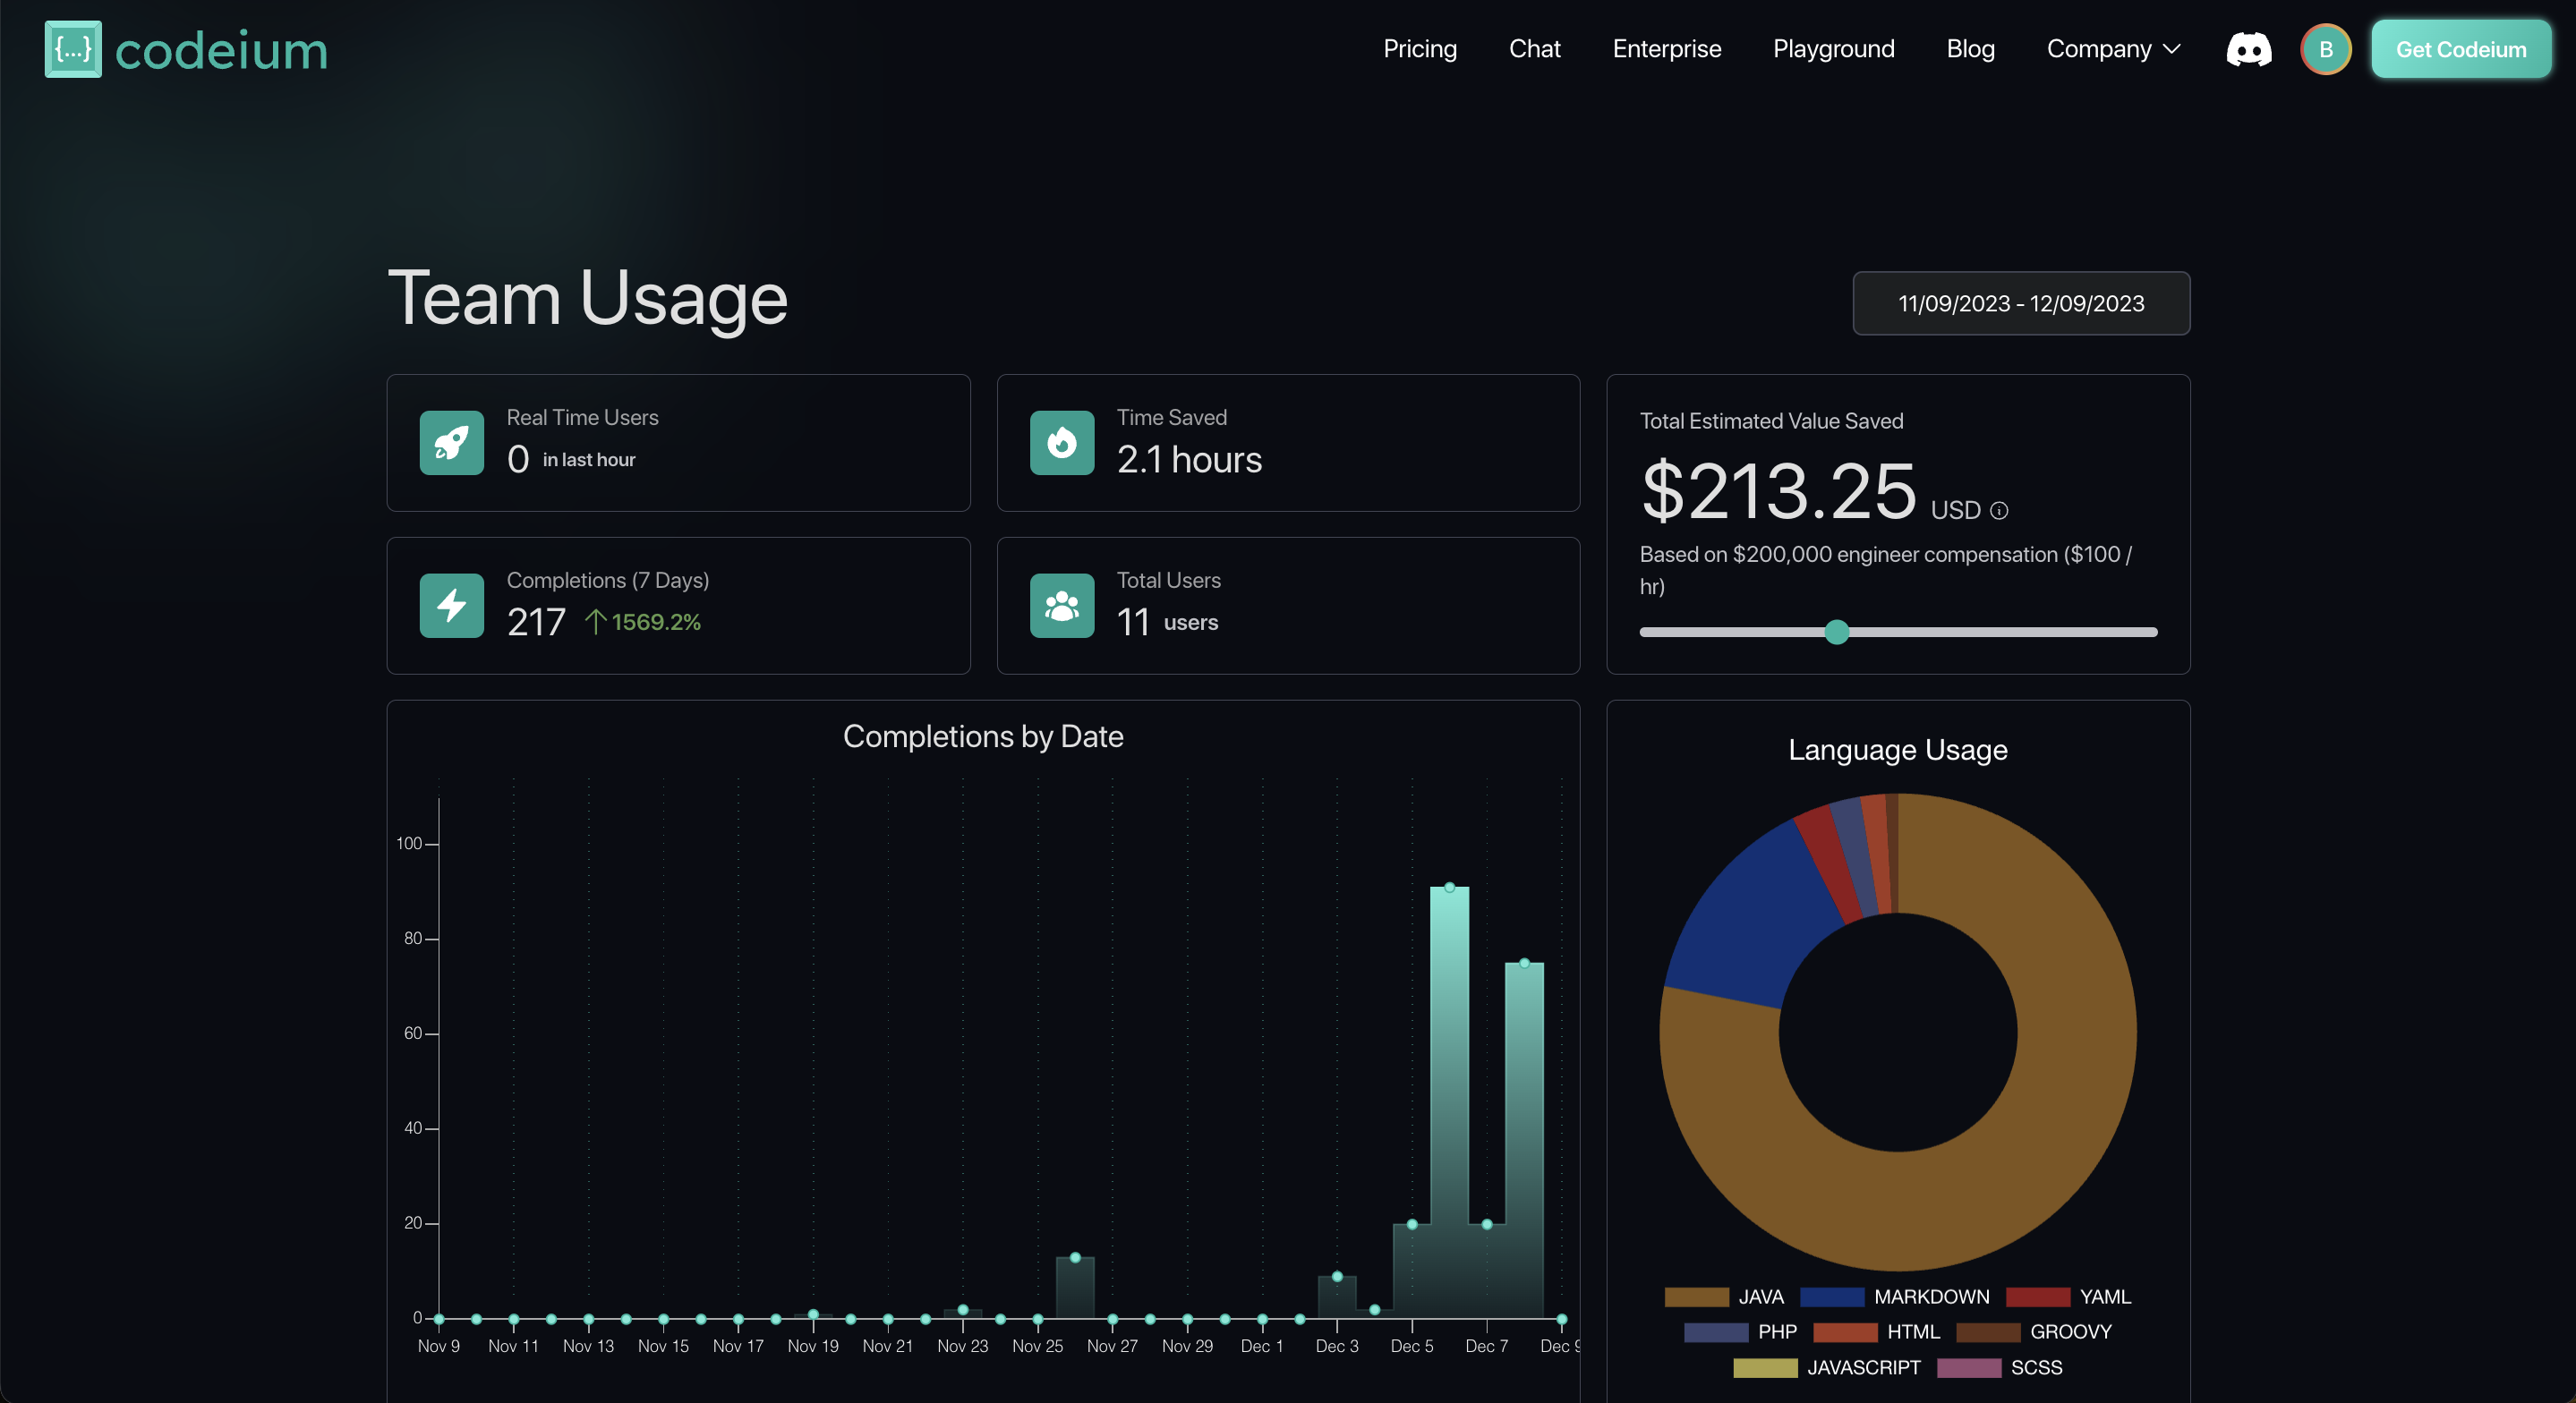Go to the Pricing page
Image resolution: width=2576 pixels, height=1403 pixels.
[1420, 49]
